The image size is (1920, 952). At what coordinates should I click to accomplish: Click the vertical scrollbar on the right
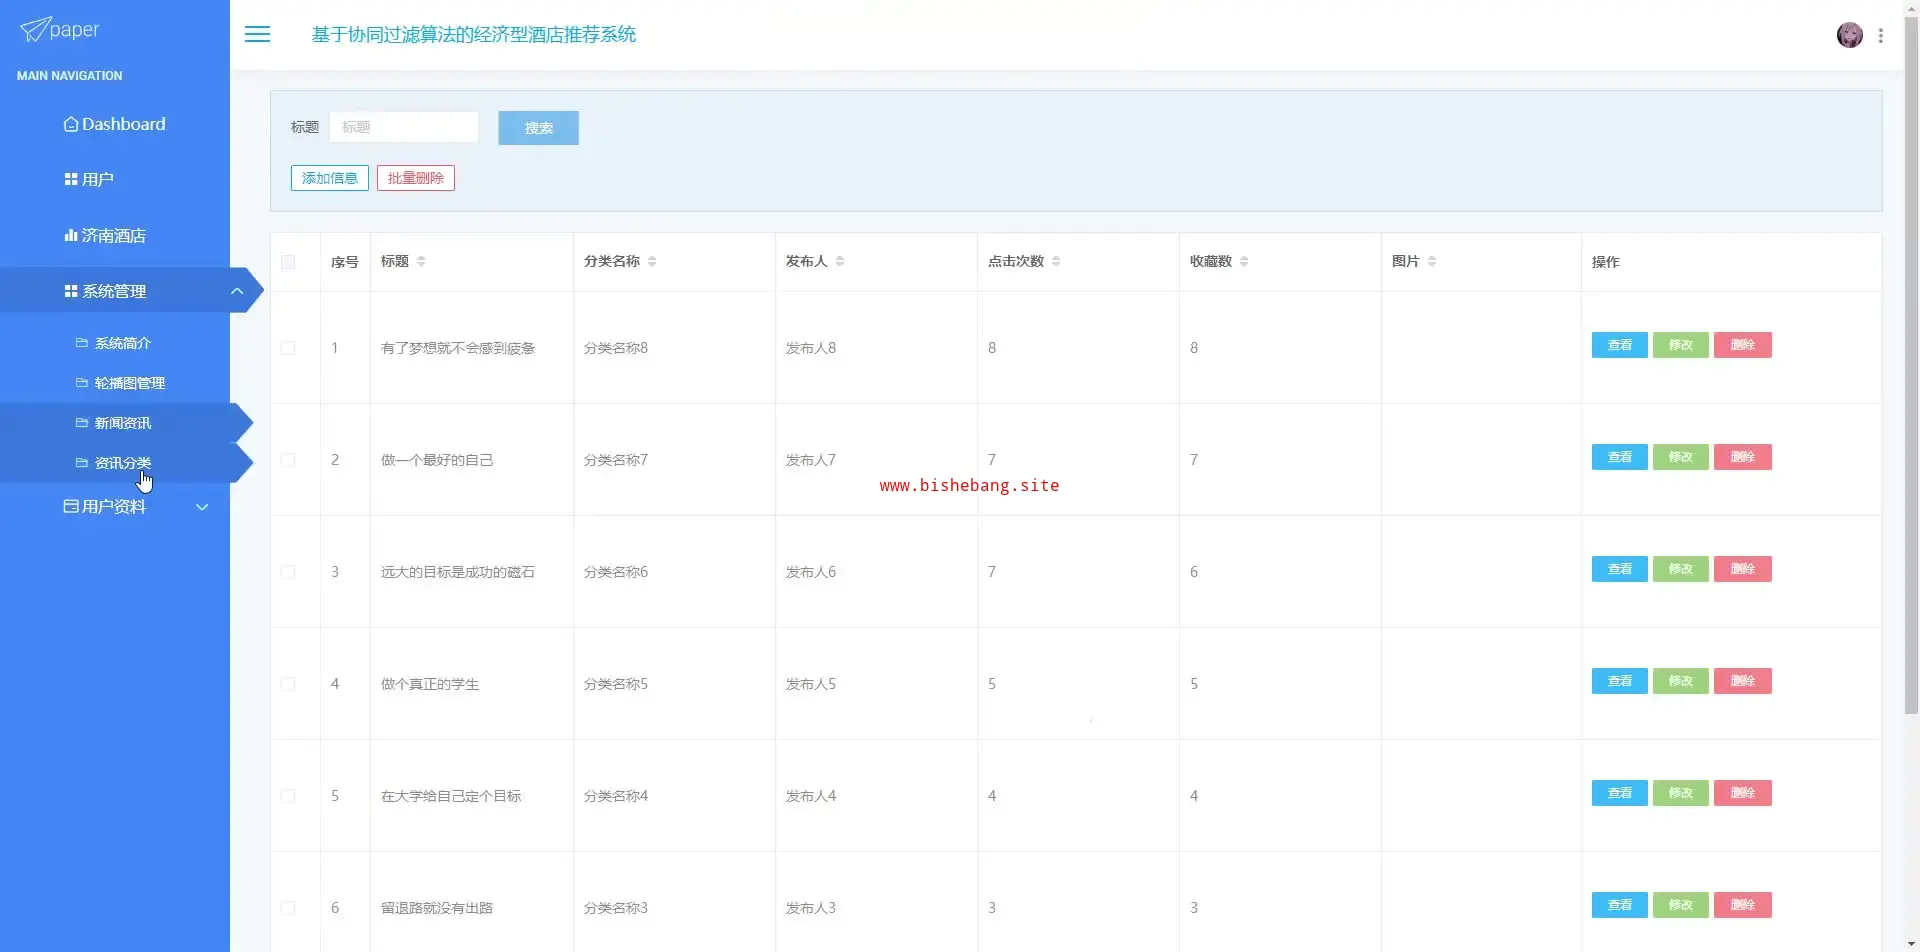pyautogui.click(x=1911, y=400)
